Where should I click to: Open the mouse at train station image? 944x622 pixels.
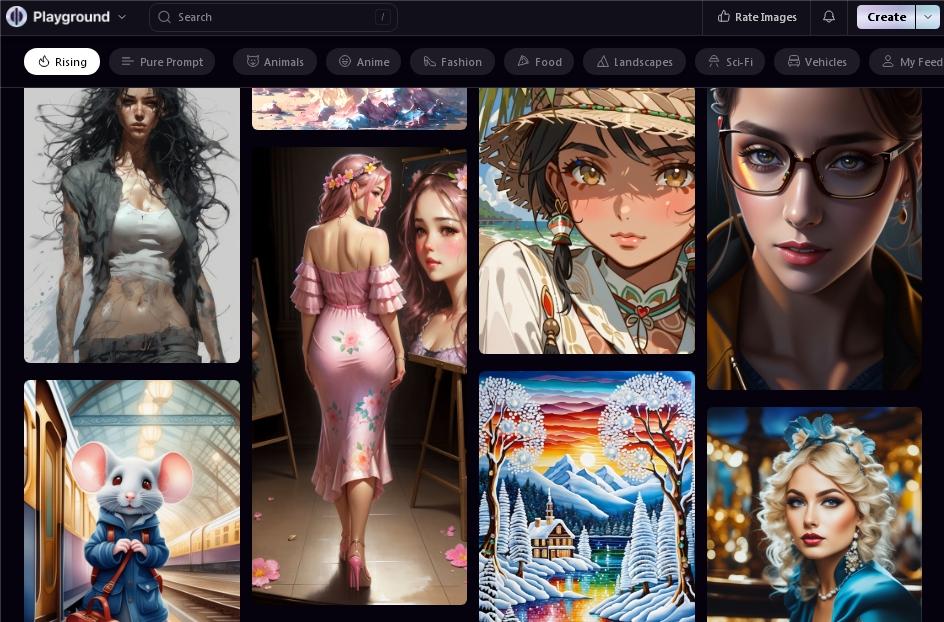[x=132, y=500]
